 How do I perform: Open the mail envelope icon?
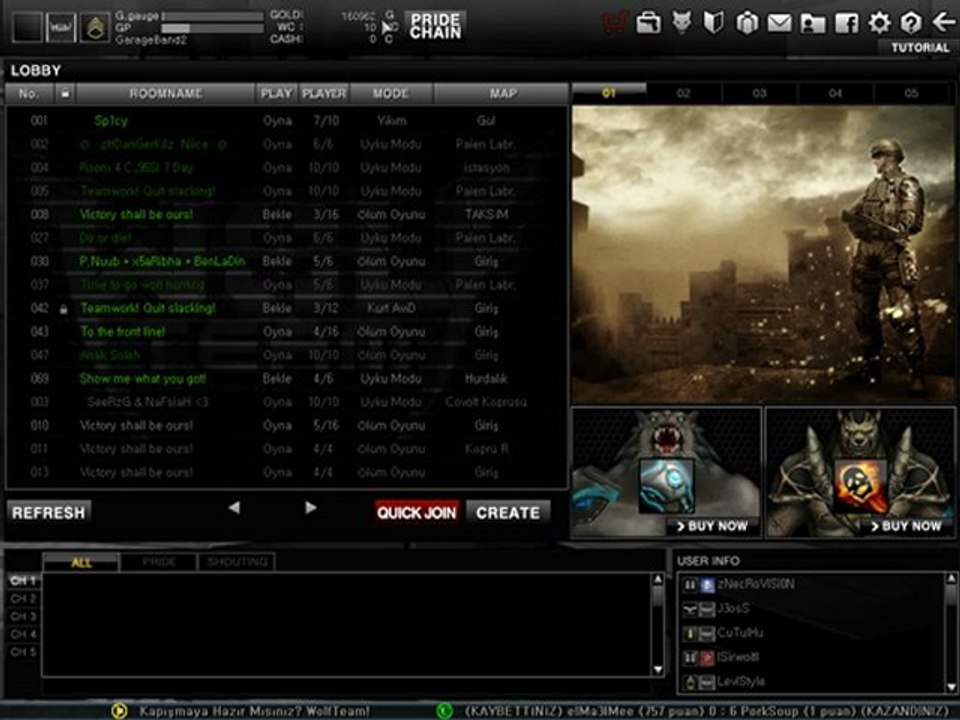tap(779, 24)
